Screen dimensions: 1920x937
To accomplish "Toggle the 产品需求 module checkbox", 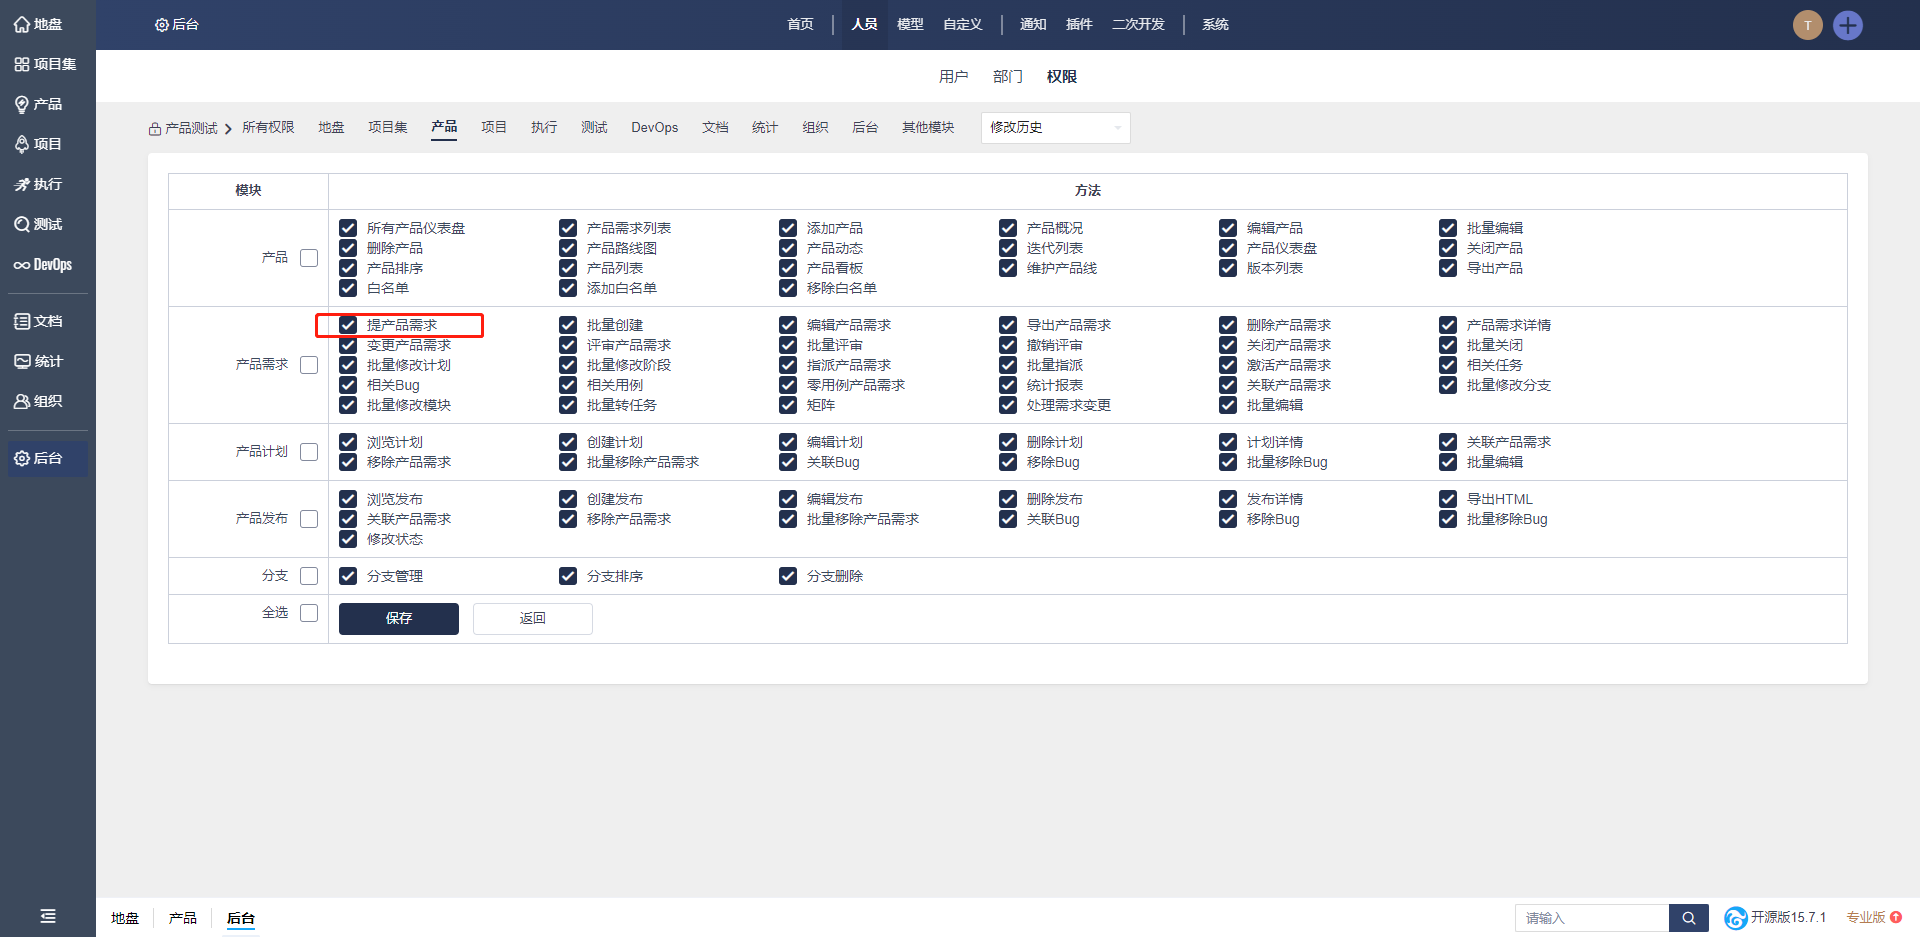I will click(309, 365).
